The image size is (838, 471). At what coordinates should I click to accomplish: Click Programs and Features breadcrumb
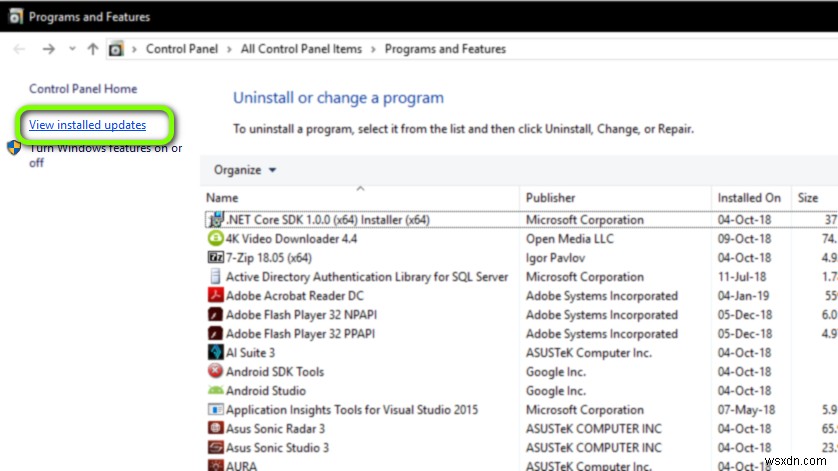click(x=445, y=49)
